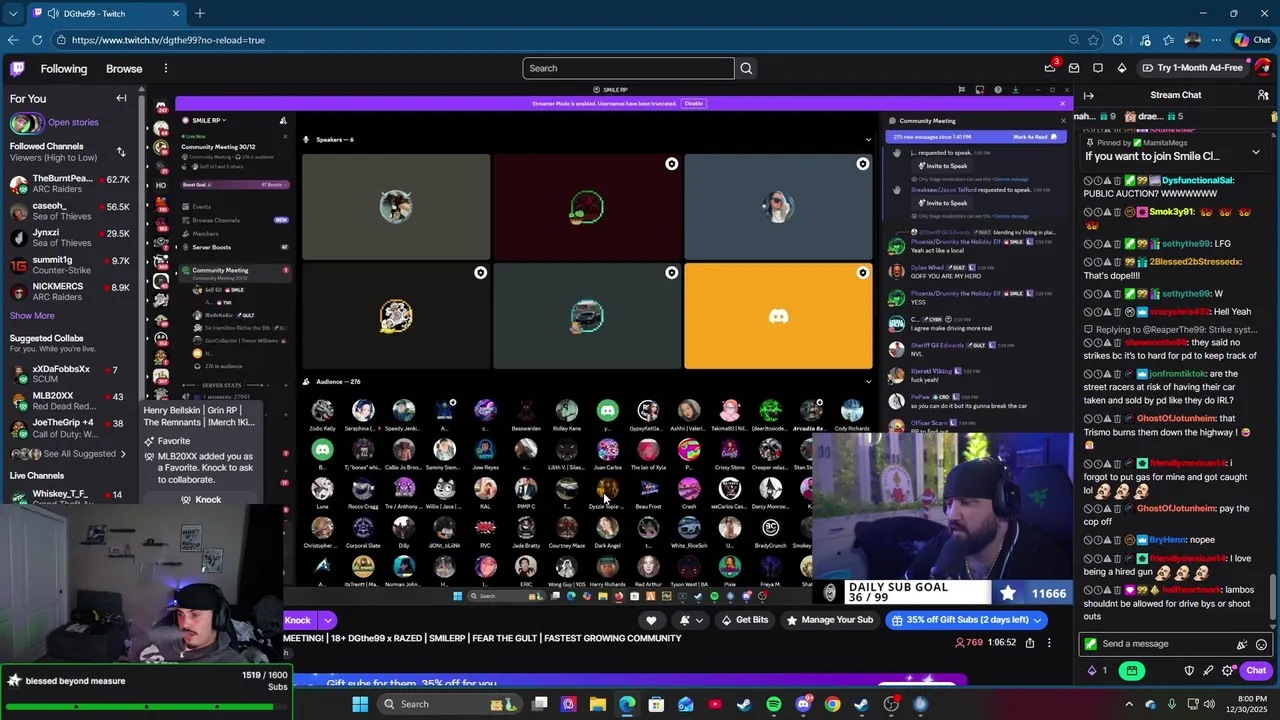Open the Whispers speech bubble icon
Image resolution: width=1280 pixels, height=720 pixels.
tap(1098, 68)
